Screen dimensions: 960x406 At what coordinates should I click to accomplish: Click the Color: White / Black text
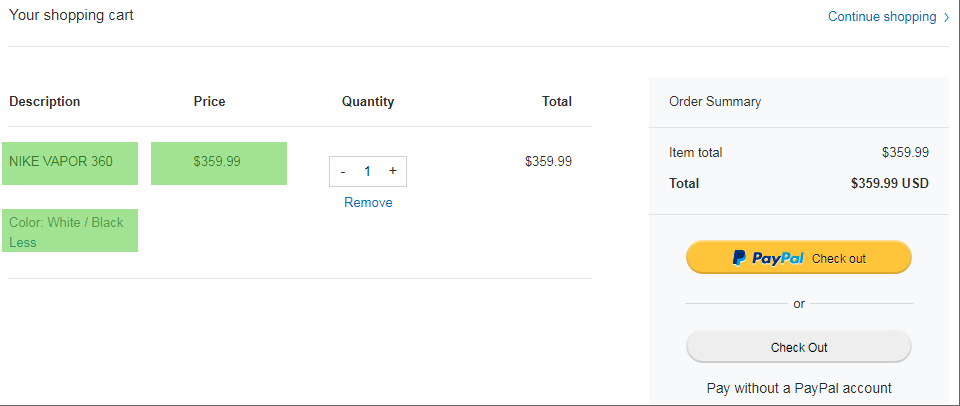[x=66, y=222]
